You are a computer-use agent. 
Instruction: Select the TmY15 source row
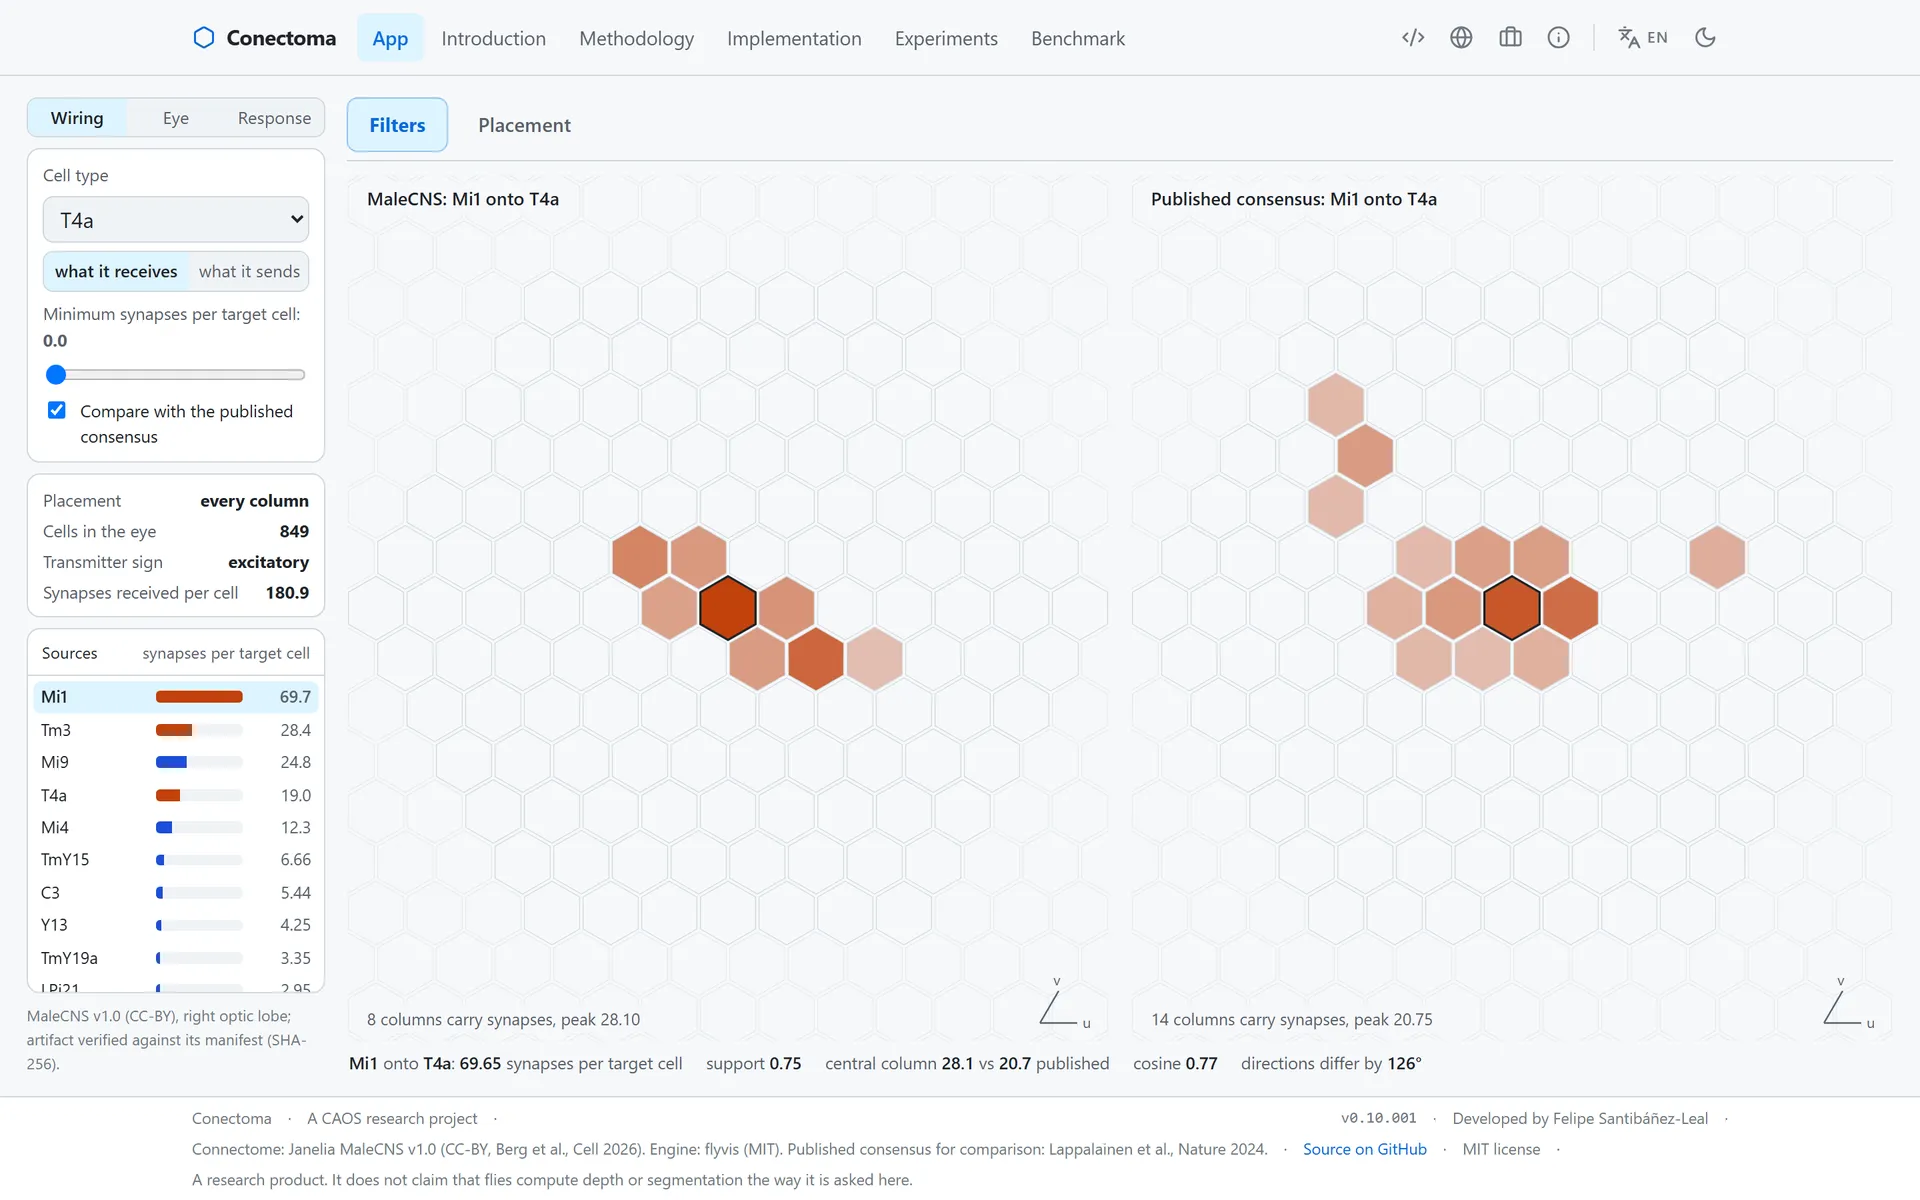point(176,860)
